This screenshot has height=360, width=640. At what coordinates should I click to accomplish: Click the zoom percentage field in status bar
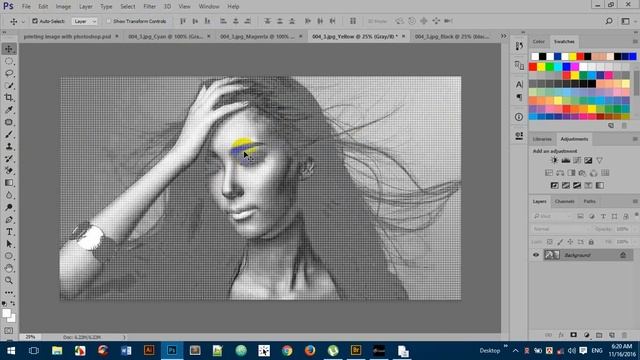pyautogui.click(x=30, y=338)
